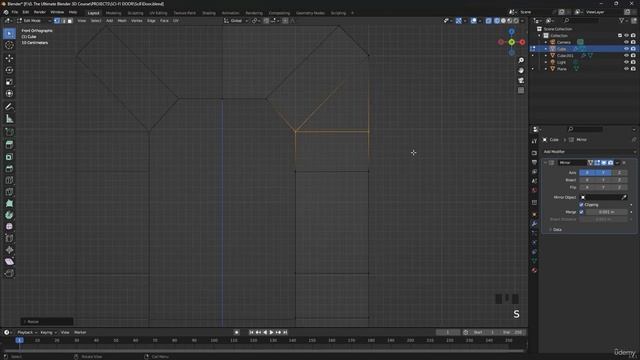
Task: Open the File menu
Action: coord(15,12)
